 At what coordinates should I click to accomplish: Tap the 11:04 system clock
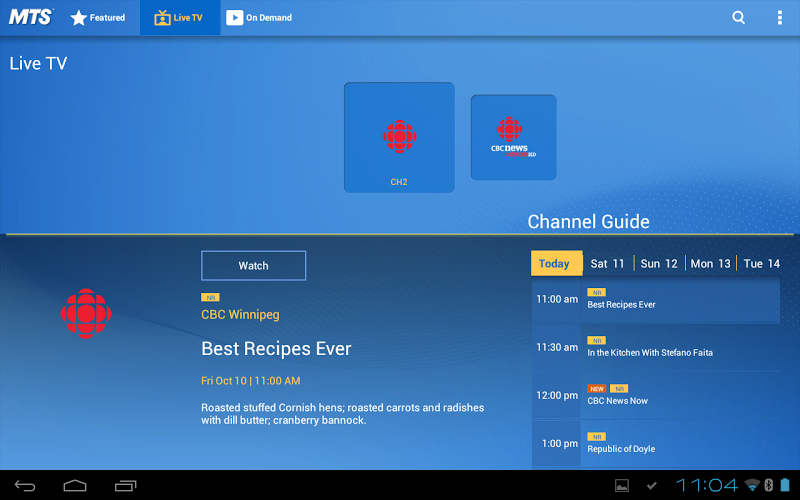707,485
